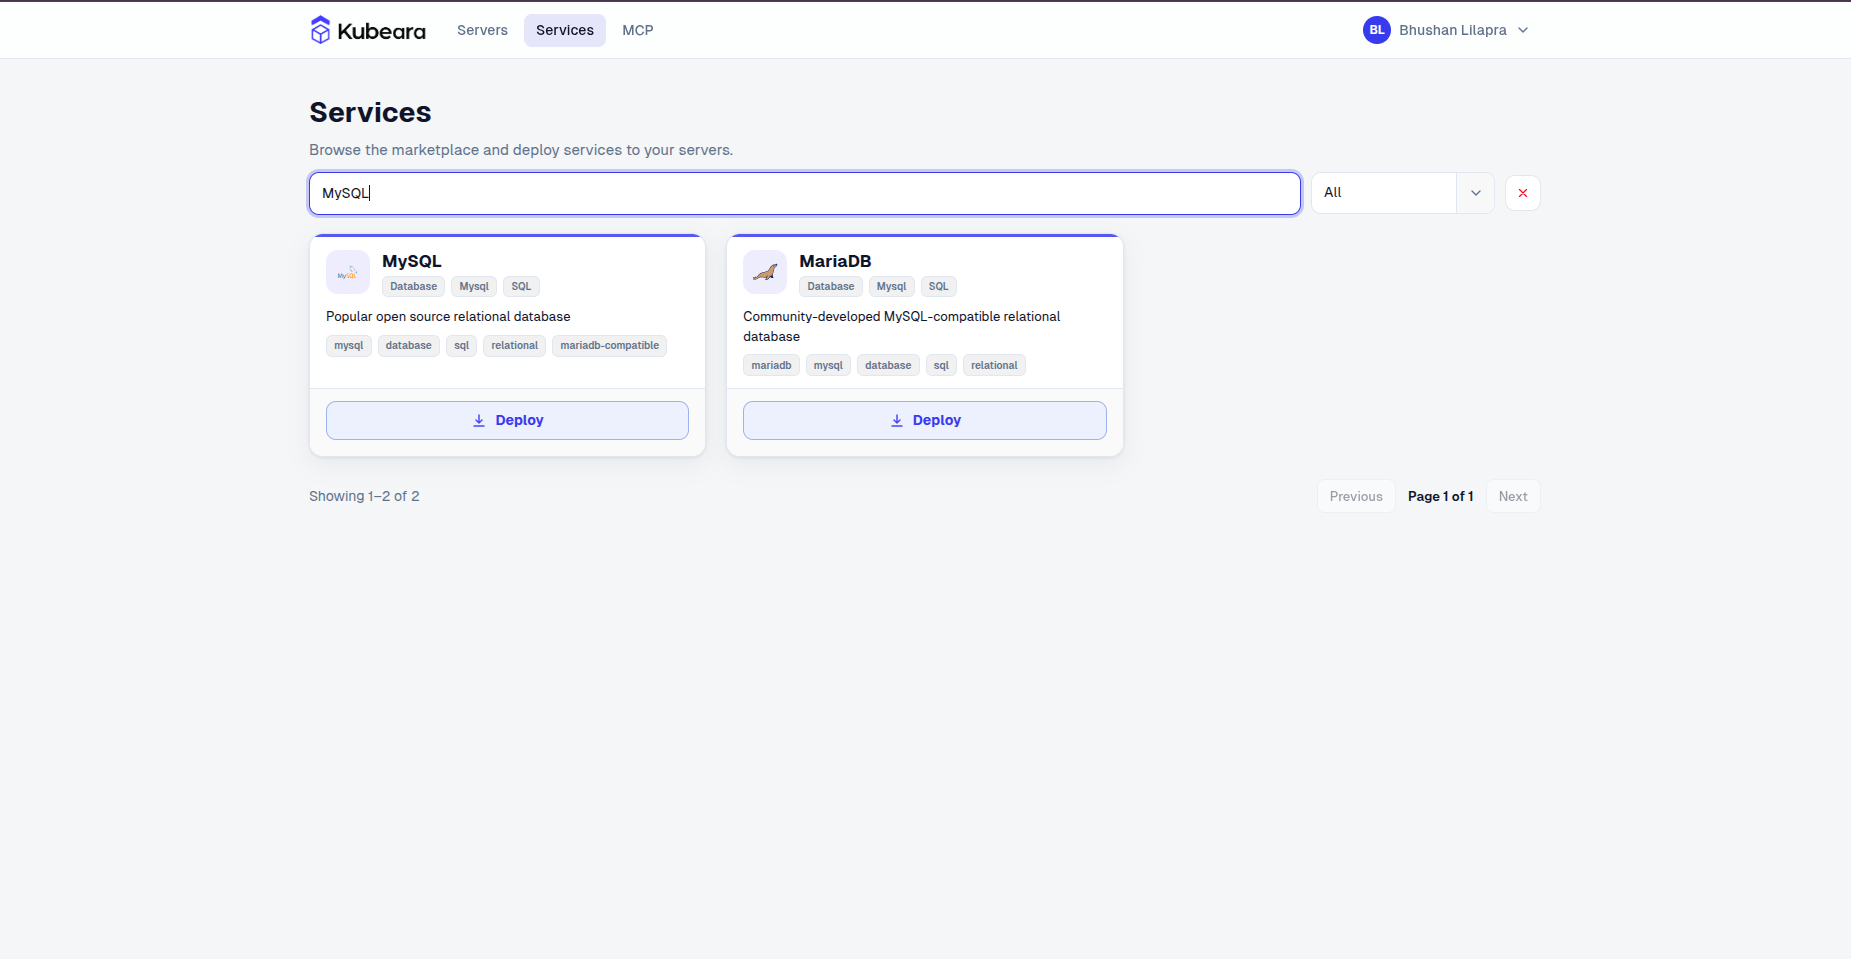Viewport: 1851px width, 959px height.
Task: Click the Mysql badge on MariaDB card
Action: click(891, 286)
